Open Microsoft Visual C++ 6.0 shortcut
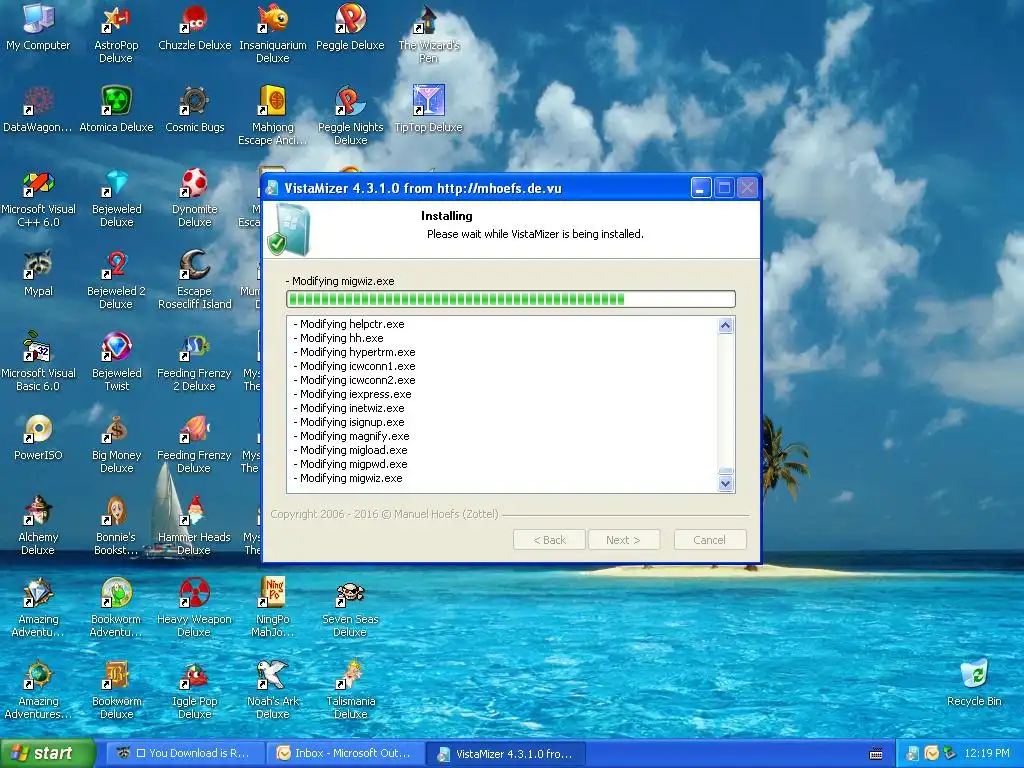Image resolution: width=1024 pixels, height=768 pixels. click(38, 197)
